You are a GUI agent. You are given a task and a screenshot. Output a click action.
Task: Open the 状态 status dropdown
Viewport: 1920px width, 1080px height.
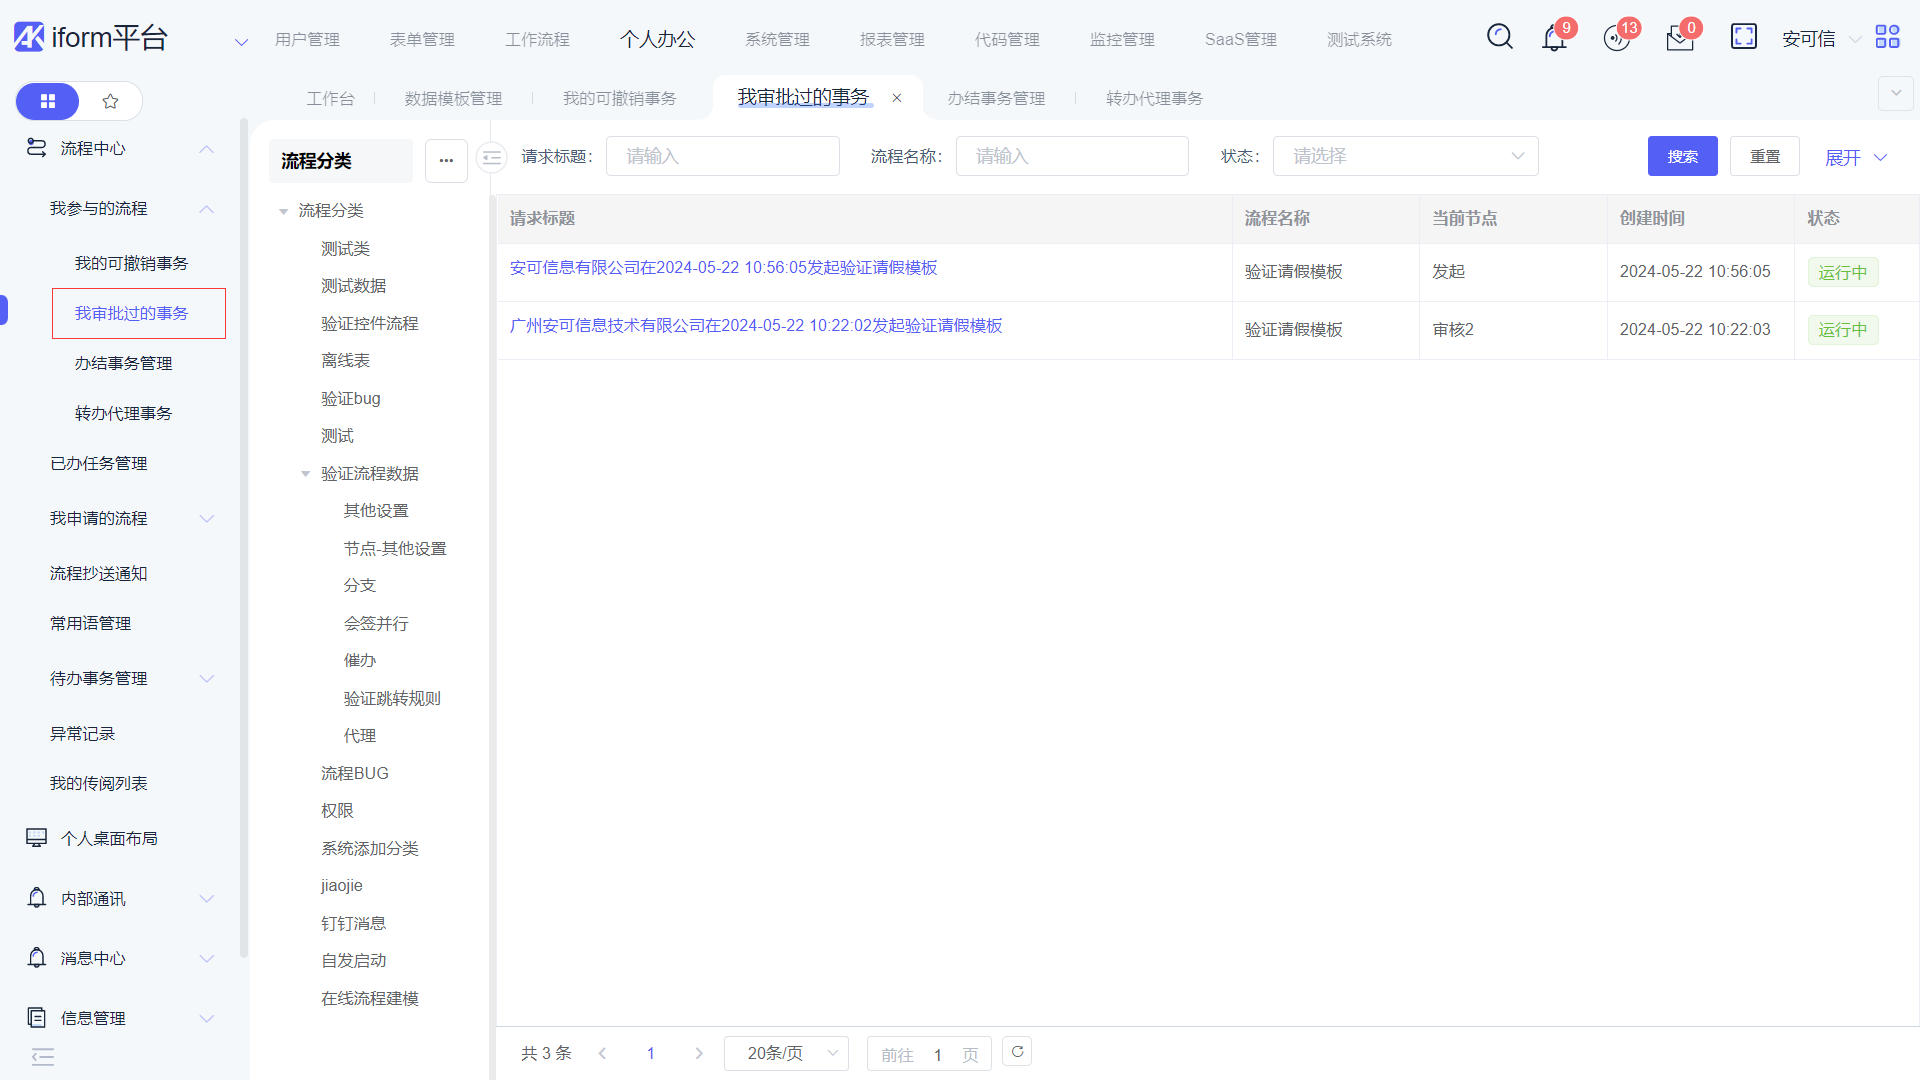click(1404, 156)
